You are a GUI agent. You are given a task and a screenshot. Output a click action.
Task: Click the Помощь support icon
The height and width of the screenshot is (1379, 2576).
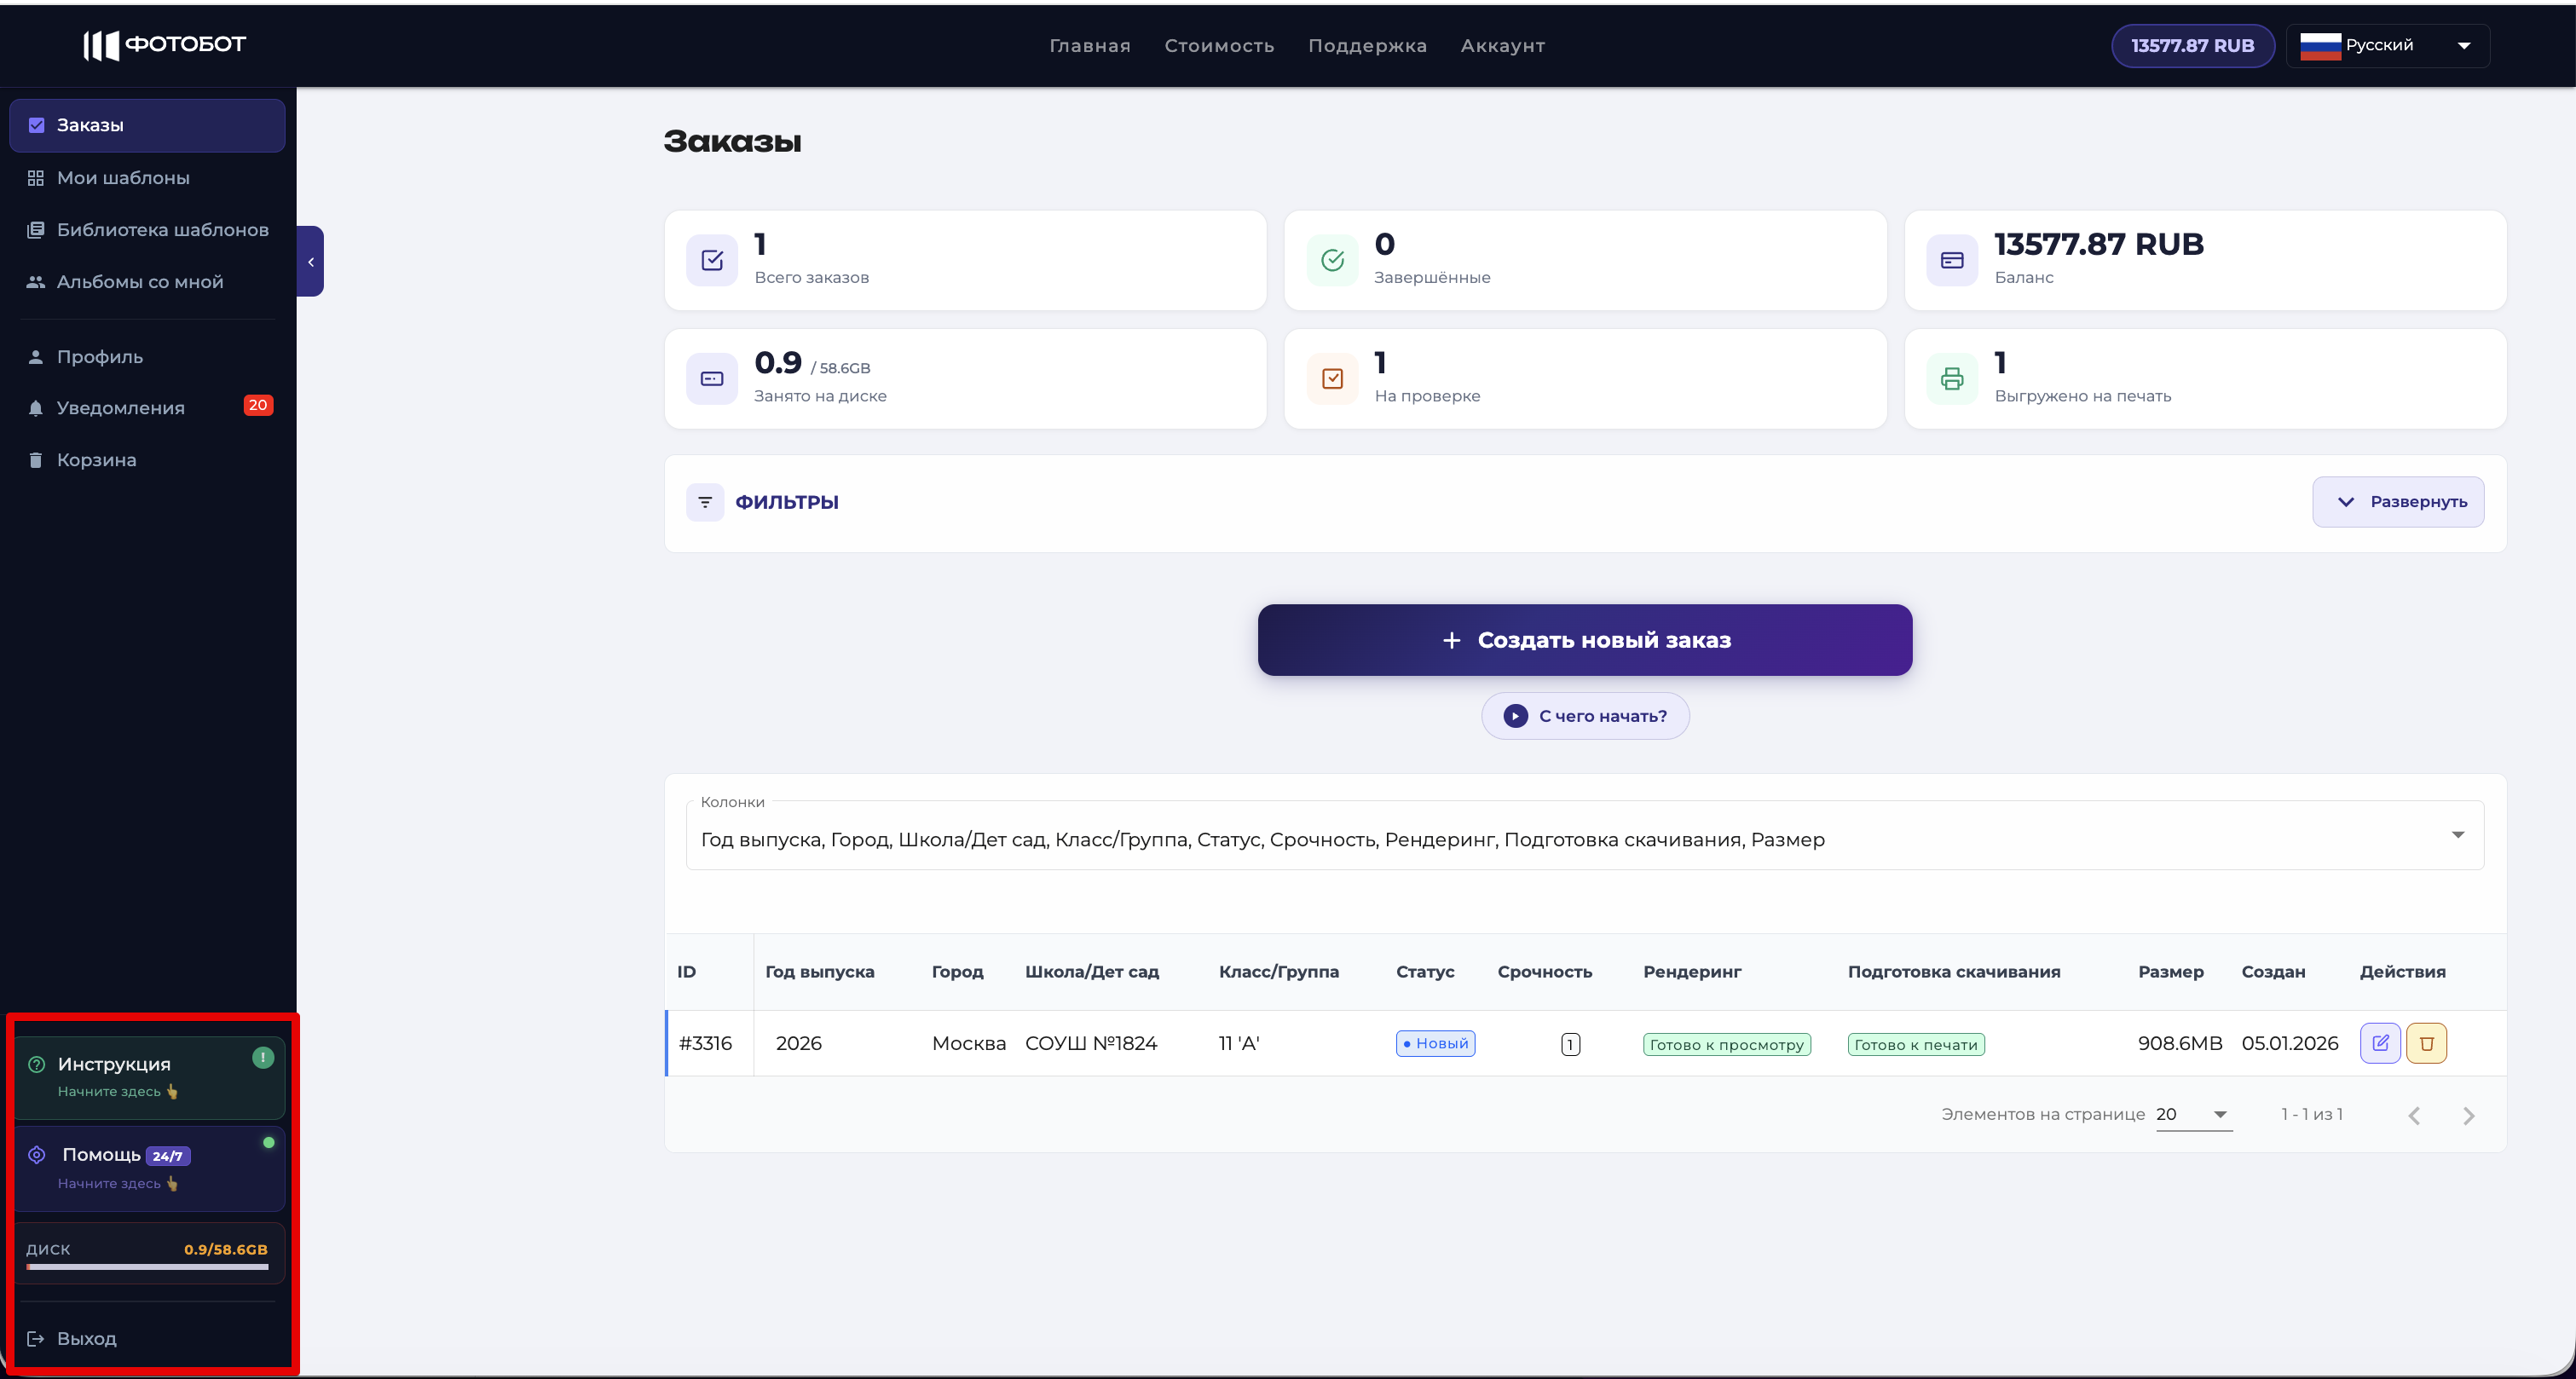pos(37,1155)
